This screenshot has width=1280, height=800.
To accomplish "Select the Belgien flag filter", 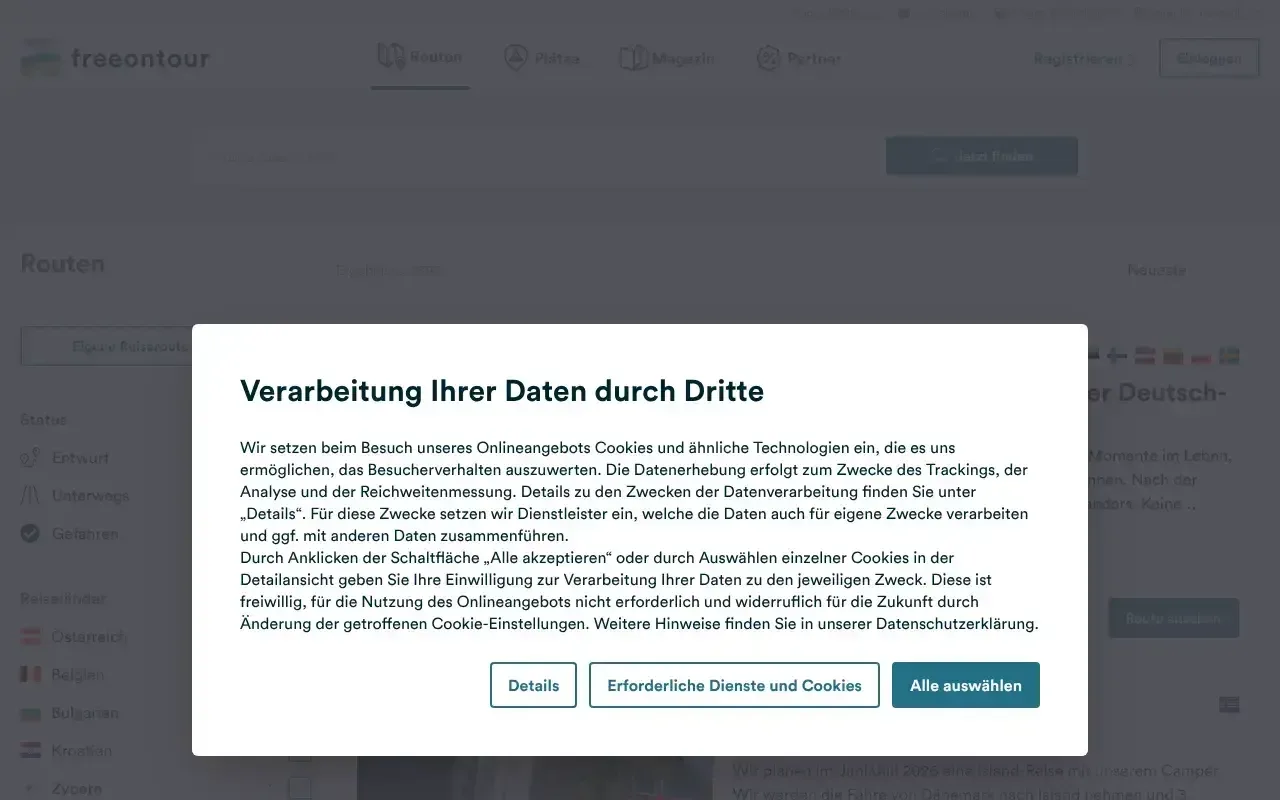I will 31,675.
